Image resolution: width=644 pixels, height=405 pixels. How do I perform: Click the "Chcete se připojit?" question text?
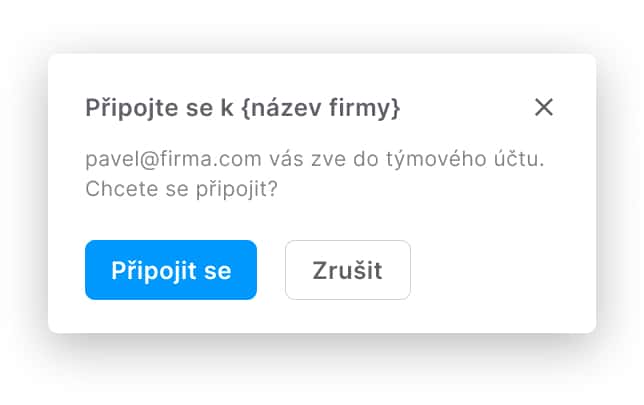pyautogui.click(x=181, y=188)
